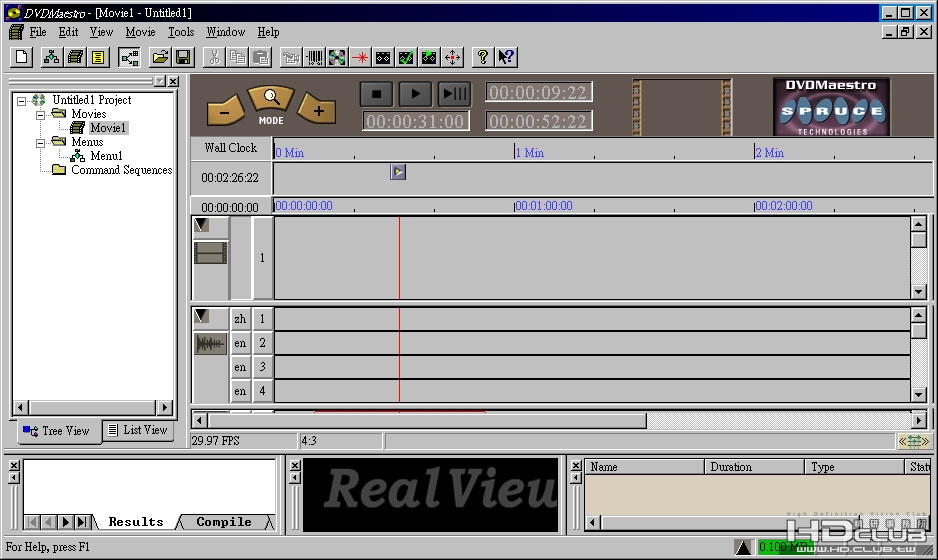Click the barcode toolbar icon
938x560 pixels.
pos(315,57)
